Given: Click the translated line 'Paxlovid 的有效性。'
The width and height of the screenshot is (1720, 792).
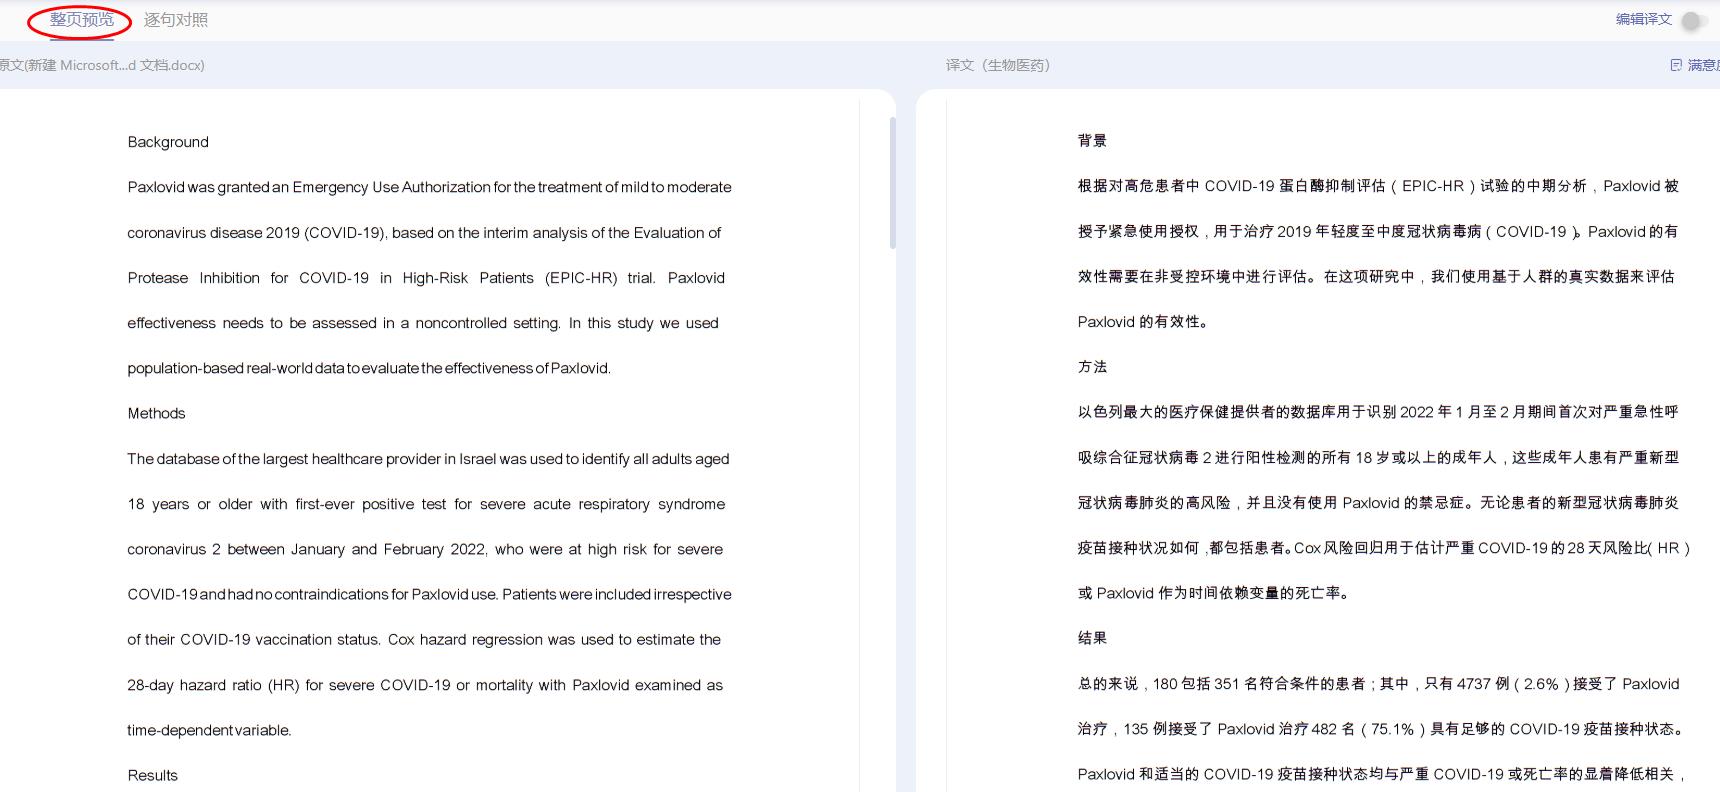Looking at the screenshot, I should pos(1143,322).
